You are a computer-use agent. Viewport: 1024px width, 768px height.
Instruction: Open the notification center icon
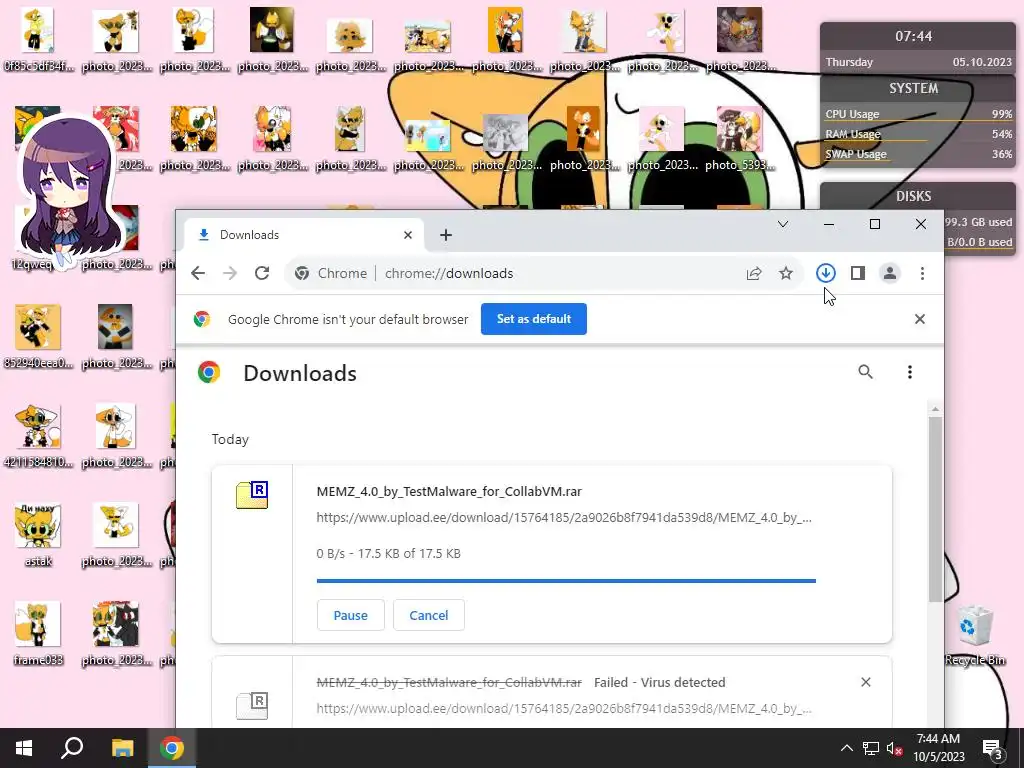(x=993, y=748)
